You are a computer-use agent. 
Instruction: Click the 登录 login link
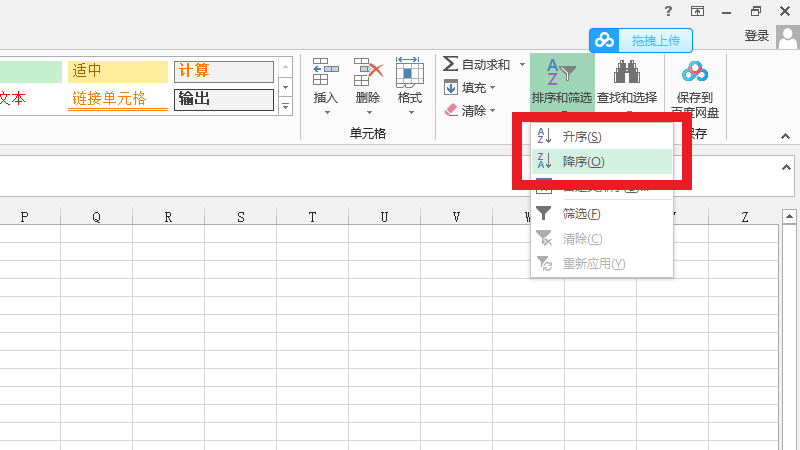click(x=757, y=36)
